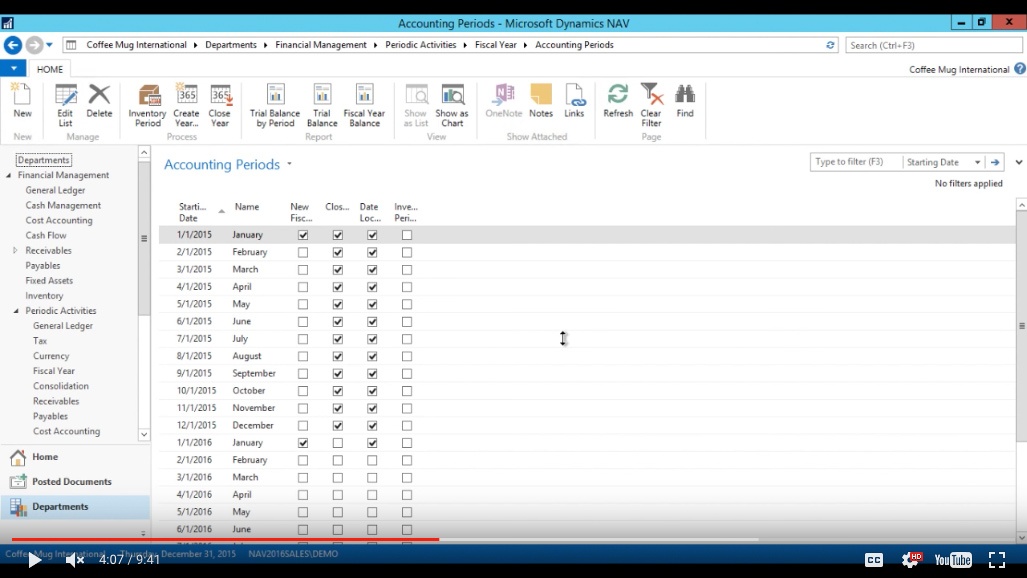Image resolution: width=1027 pixels, height=578 pixels.
Task: Toggle Inventory Period for April 2015
Action: tap(407, 287)
